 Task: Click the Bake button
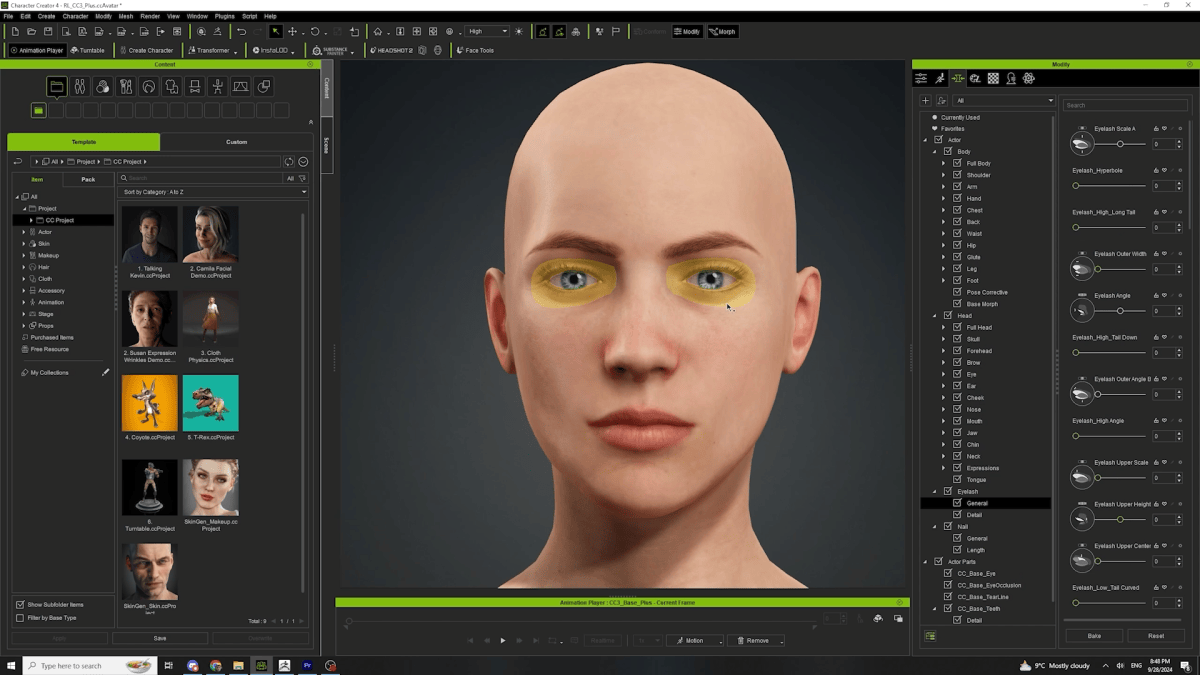tap(1094, 636)
